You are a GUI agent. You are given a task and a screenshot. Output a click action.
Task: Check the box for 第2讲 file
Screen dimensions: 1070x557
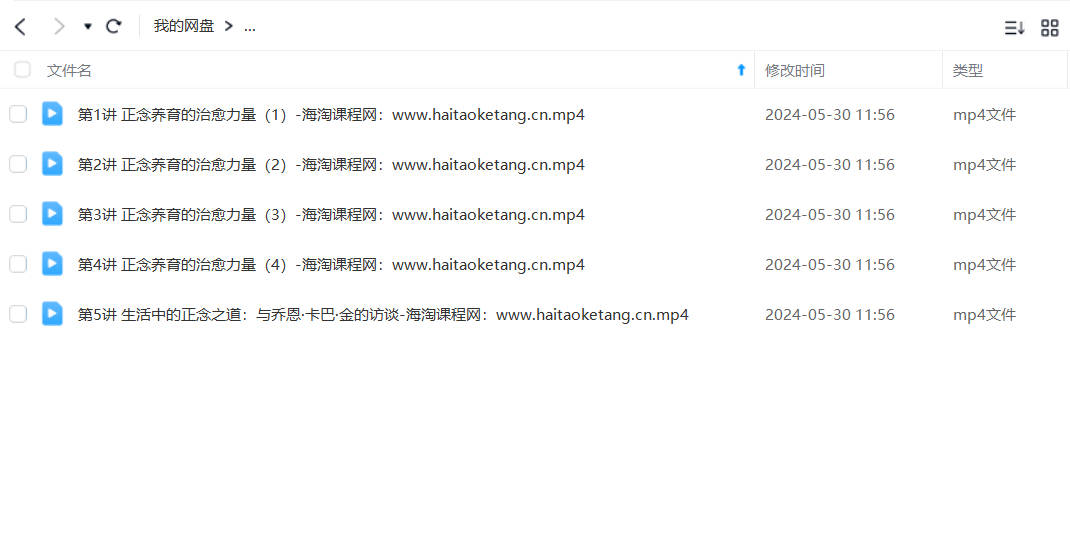(x=18, y=164)
